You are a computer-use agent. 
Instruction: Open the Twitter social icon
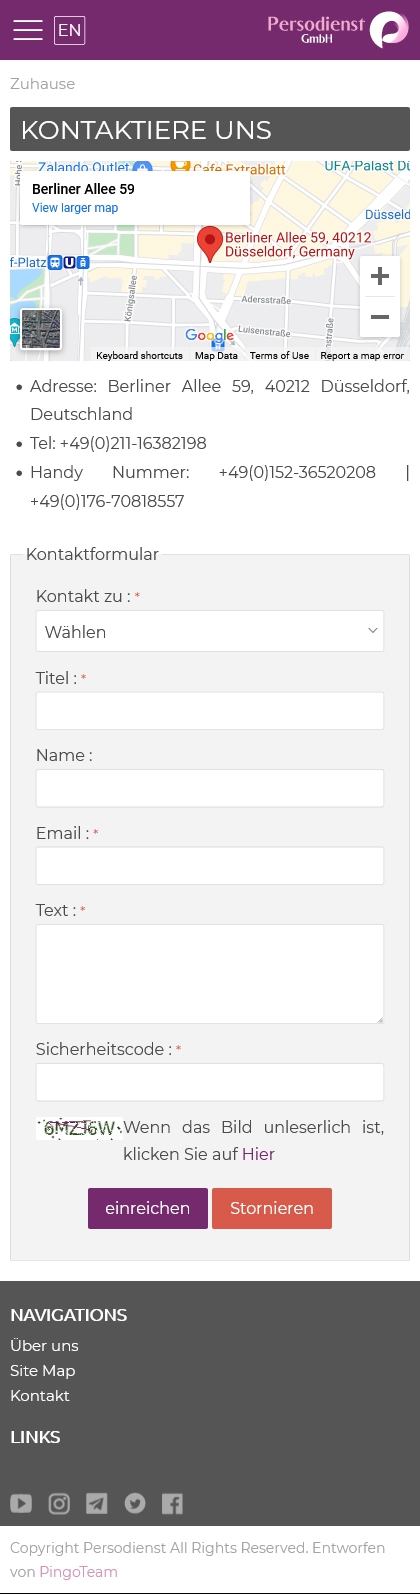tap(135, 1503)
